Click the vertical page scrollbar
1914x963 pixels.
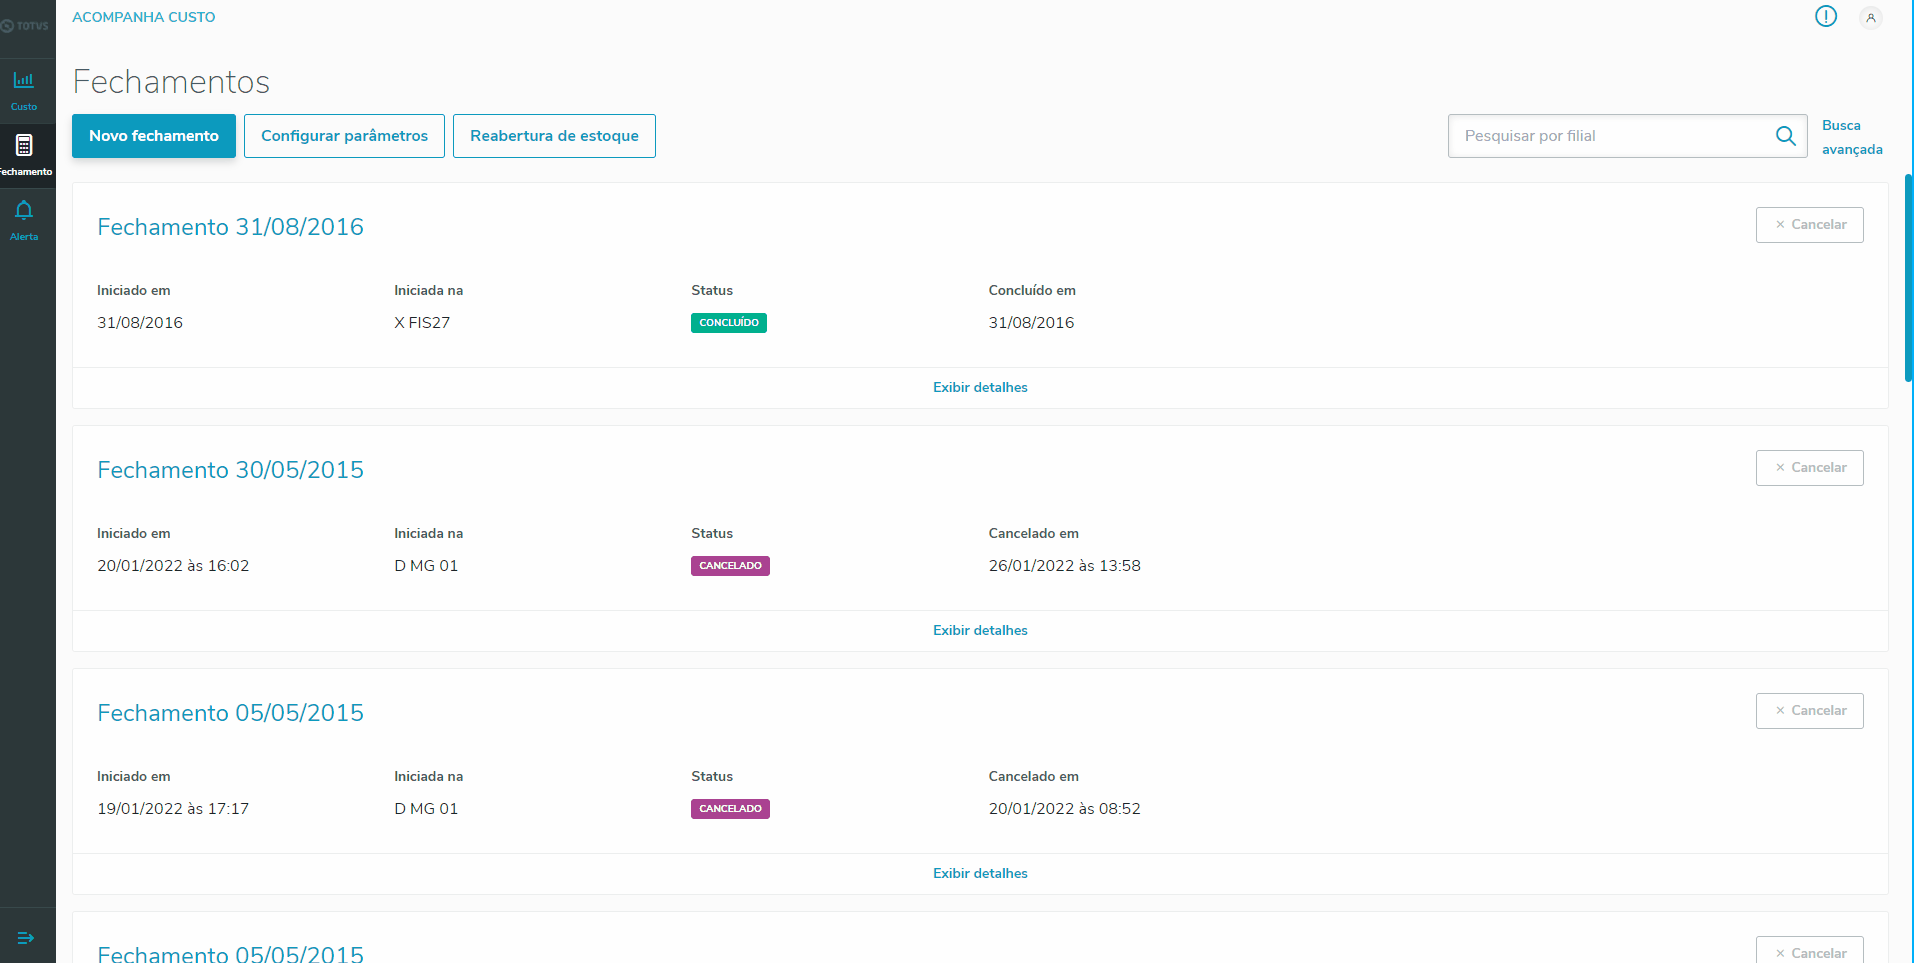[x=1908, y=280]
